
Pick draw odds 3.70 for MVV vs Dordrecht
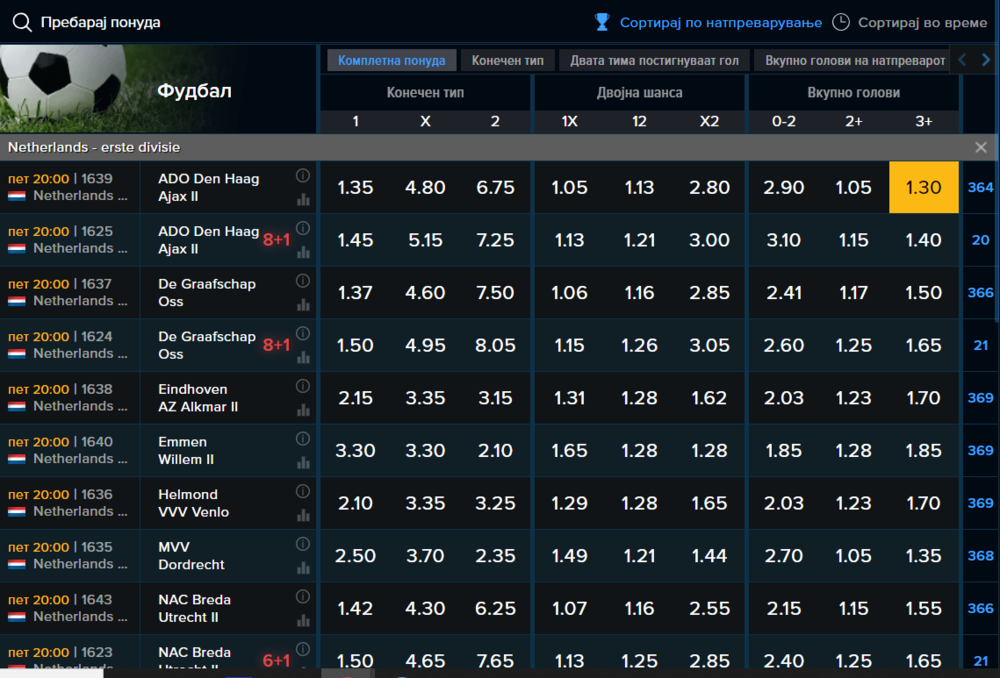[x=425, y=556]
